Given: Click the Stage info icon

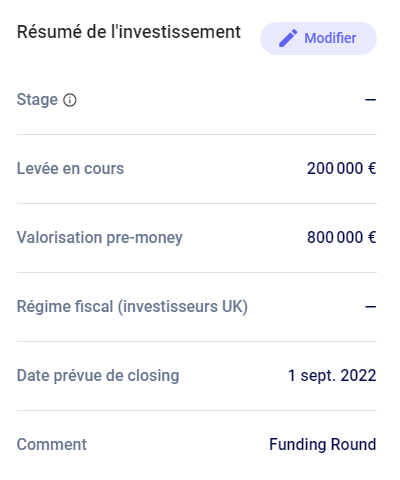Looking at the screenshot, I should tap(70, 100).
